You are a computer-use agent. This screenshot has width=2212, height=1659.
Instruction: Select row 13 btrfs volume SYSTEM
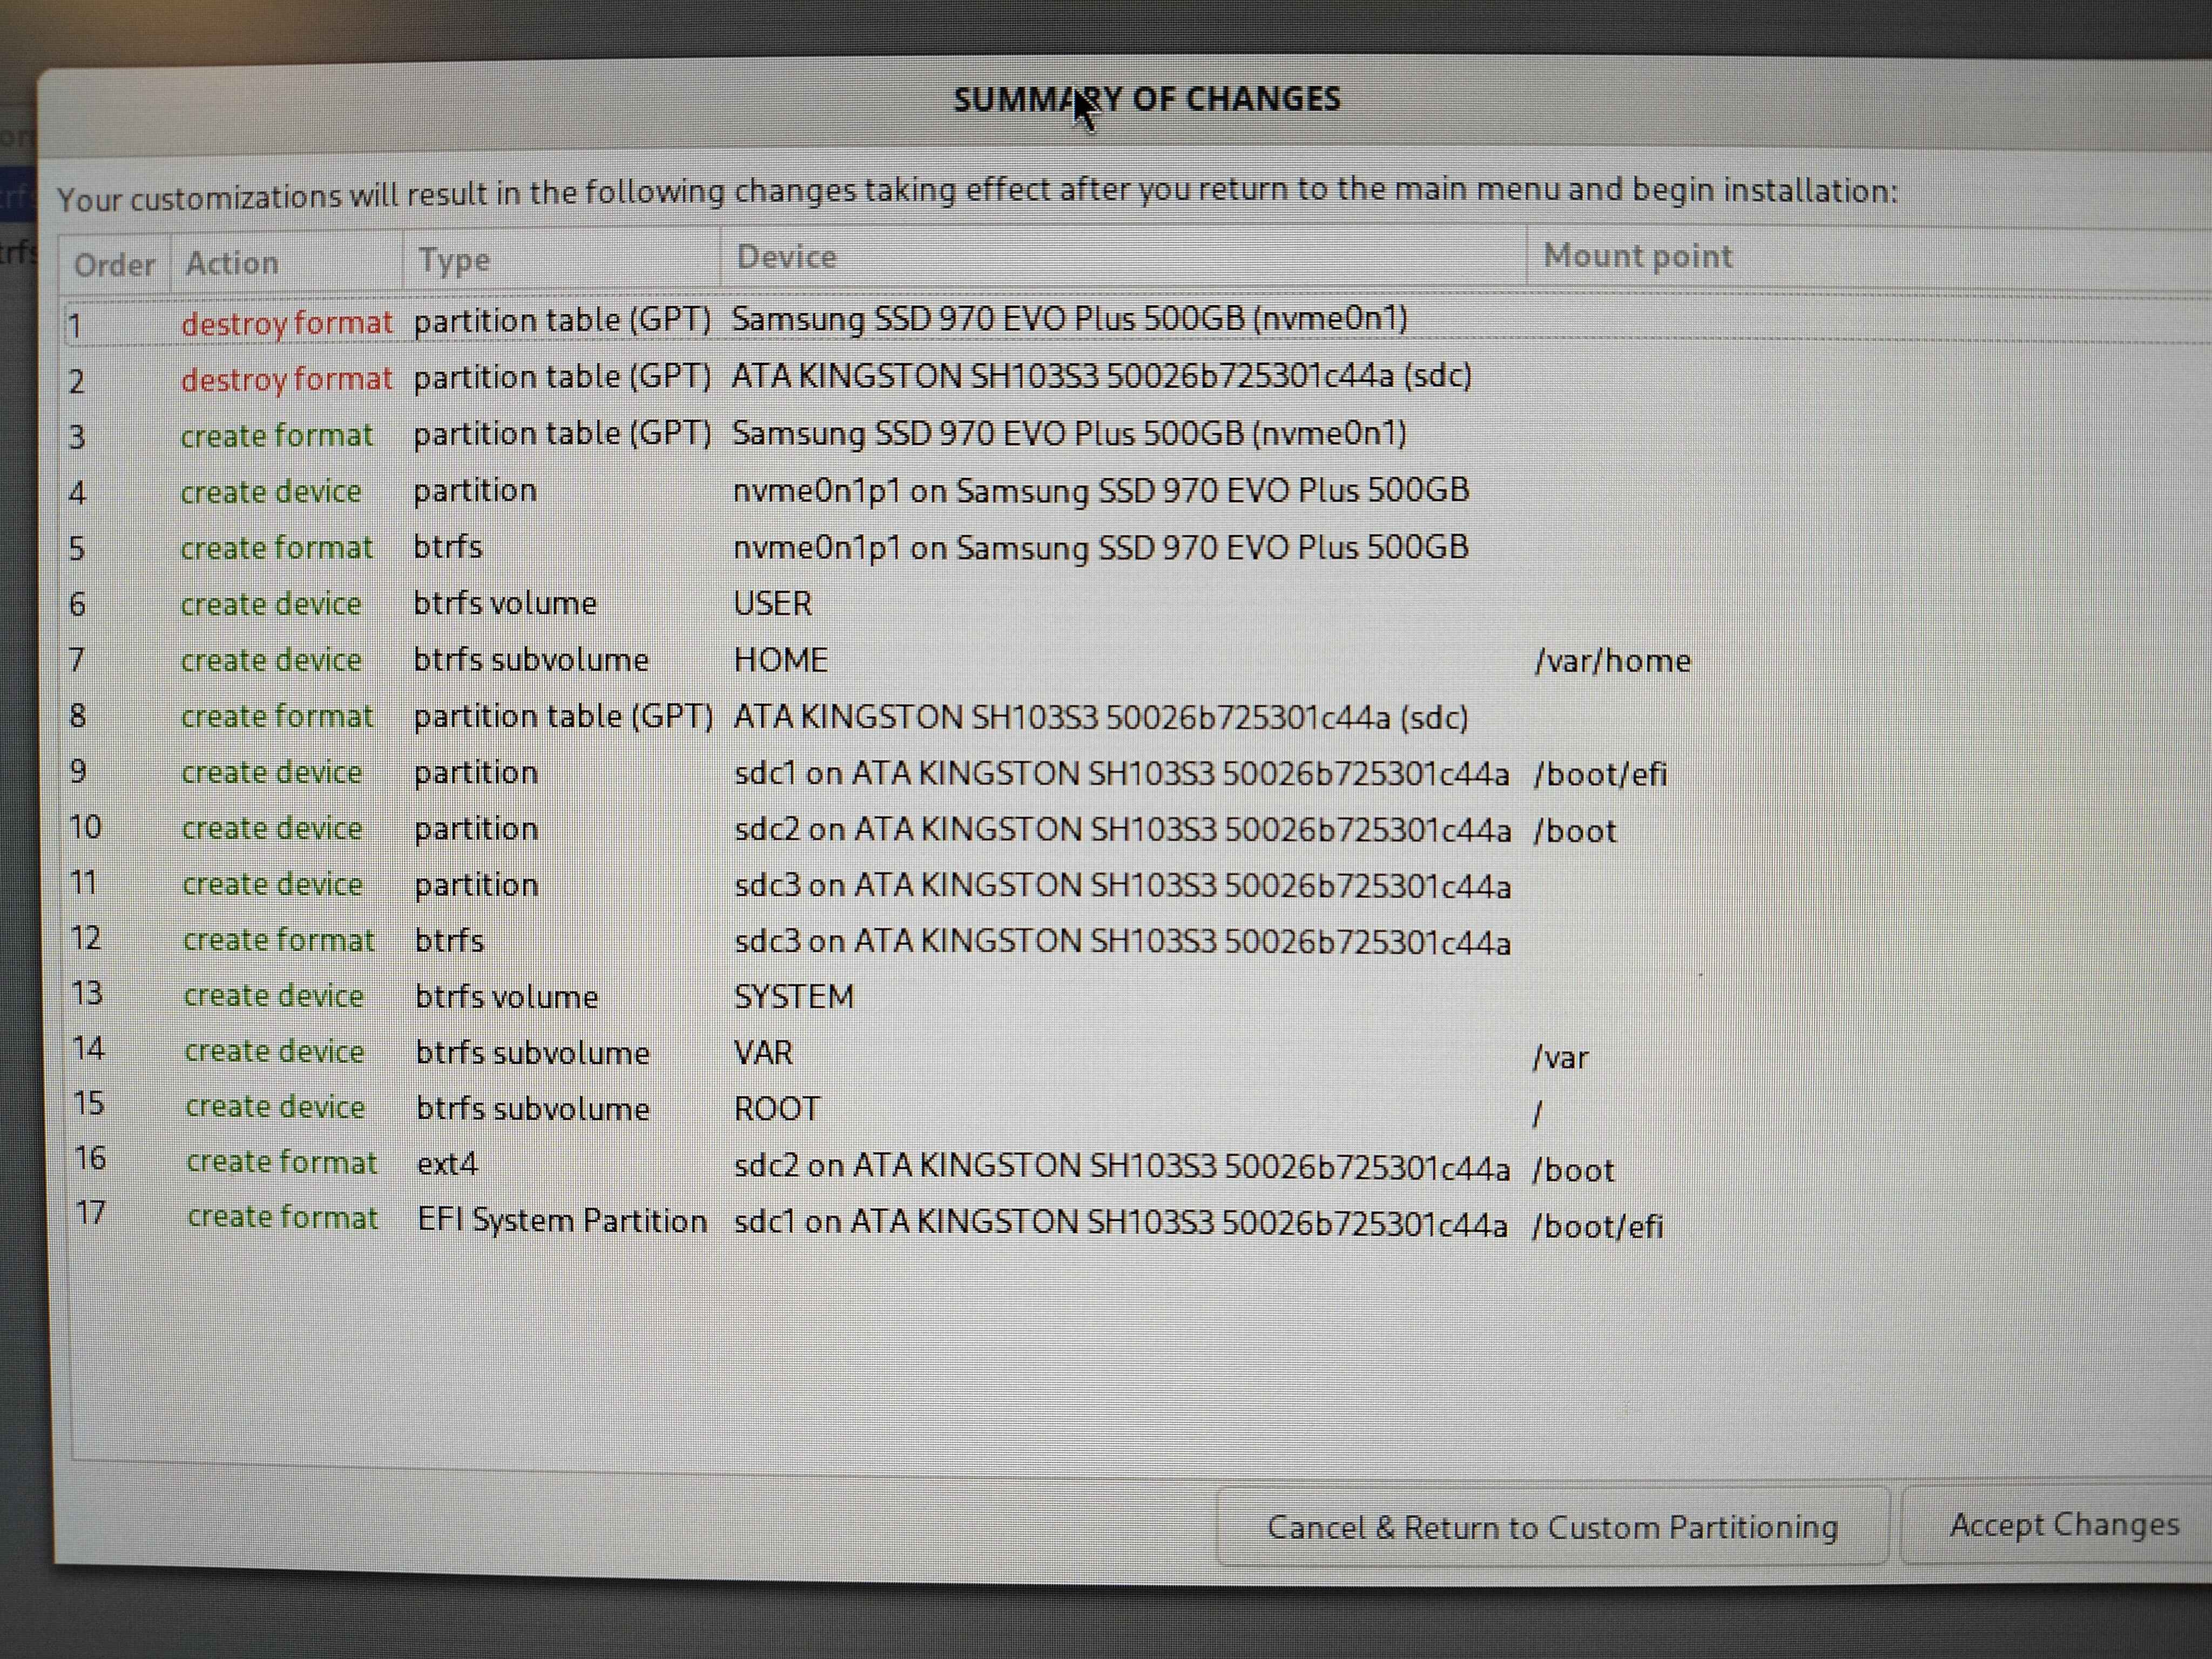click(794, 997)
